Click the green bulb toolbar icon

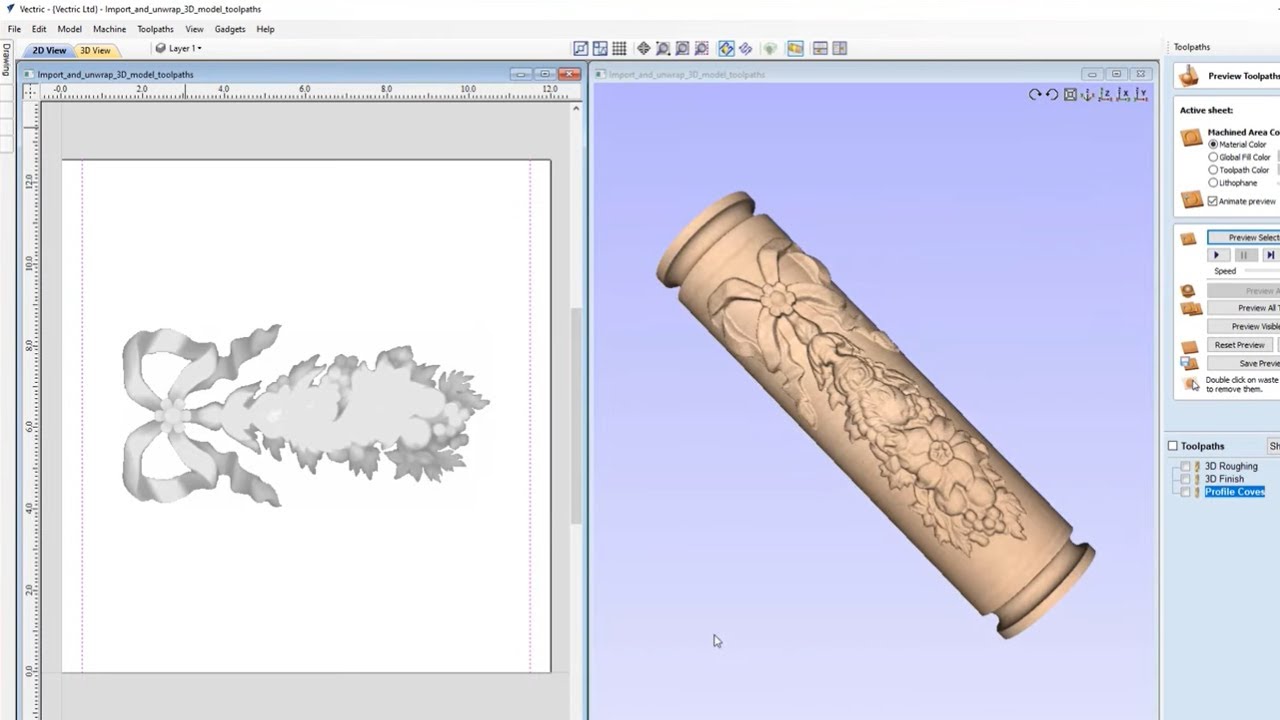click(770, 48)
